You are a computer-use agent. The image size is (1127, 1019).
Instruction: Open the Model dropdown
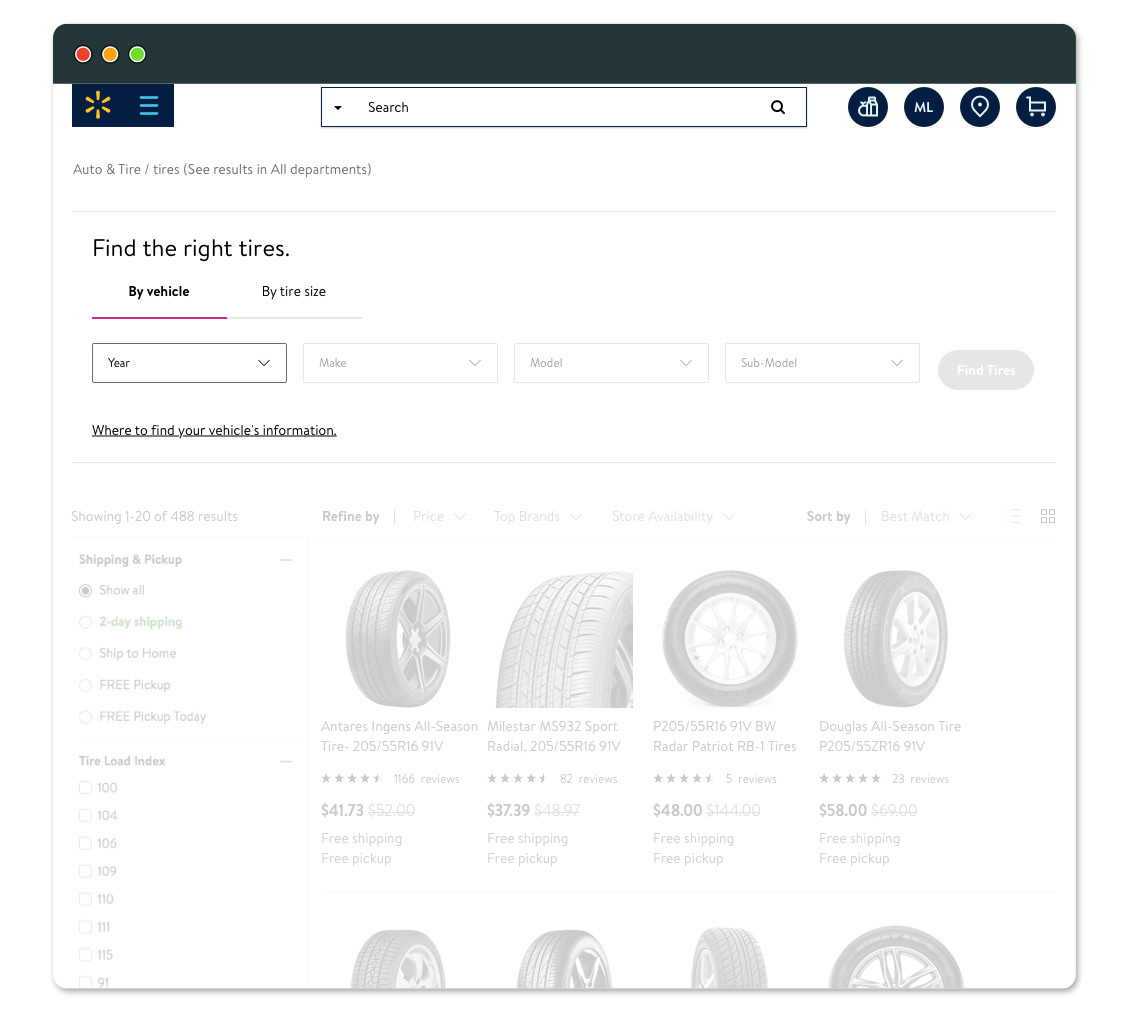(x=611, y=363)
